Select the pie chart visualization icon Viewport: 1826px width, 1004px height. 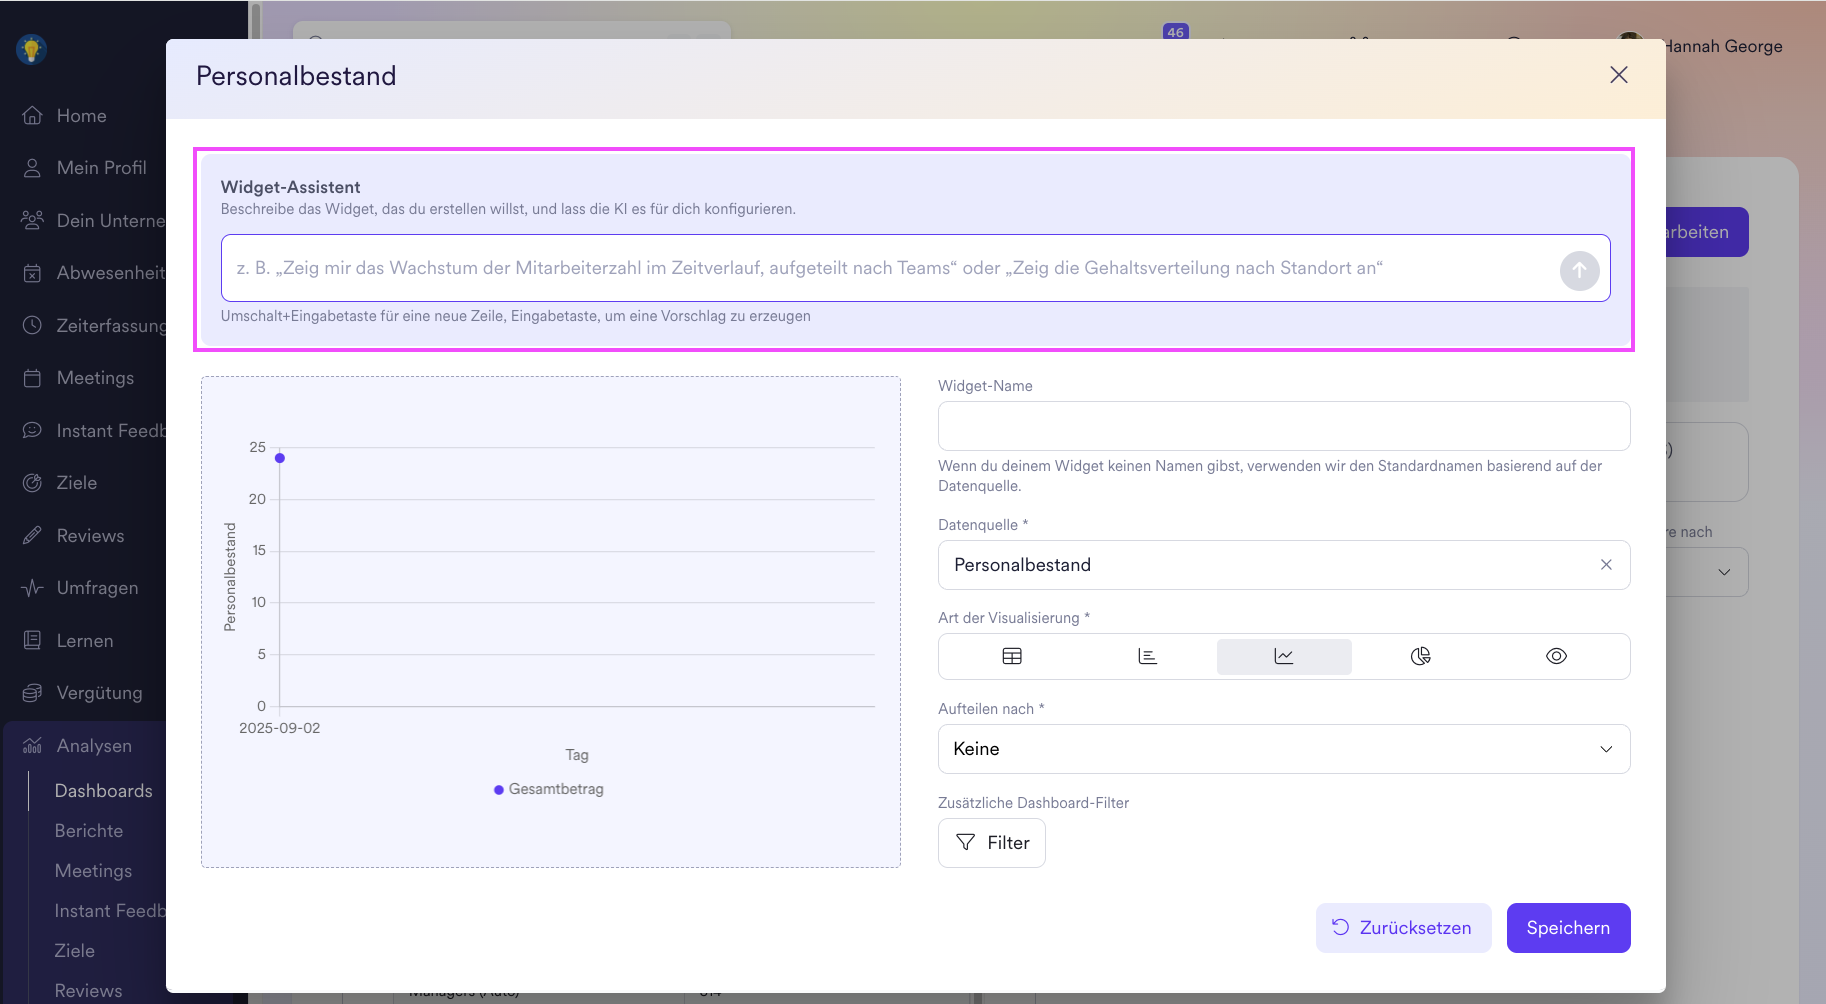tap(1420, 656)
